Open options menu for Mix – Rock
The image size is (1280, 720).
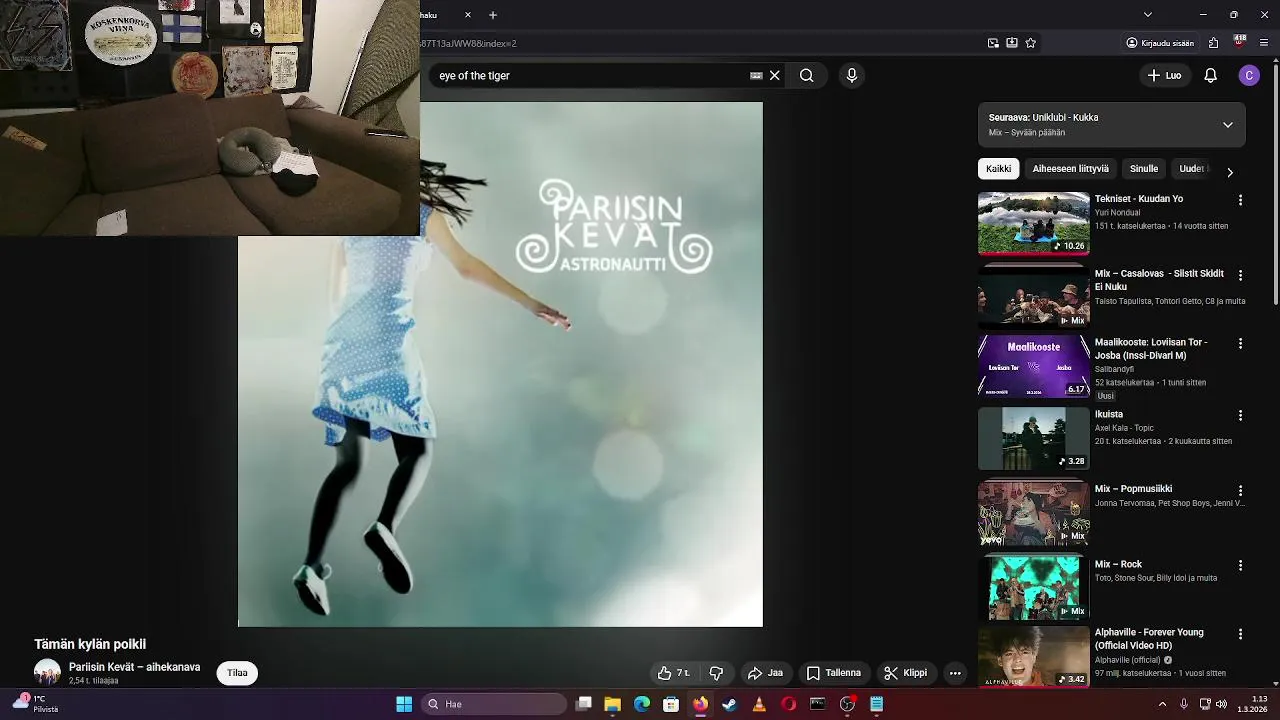pos(1240,565)
